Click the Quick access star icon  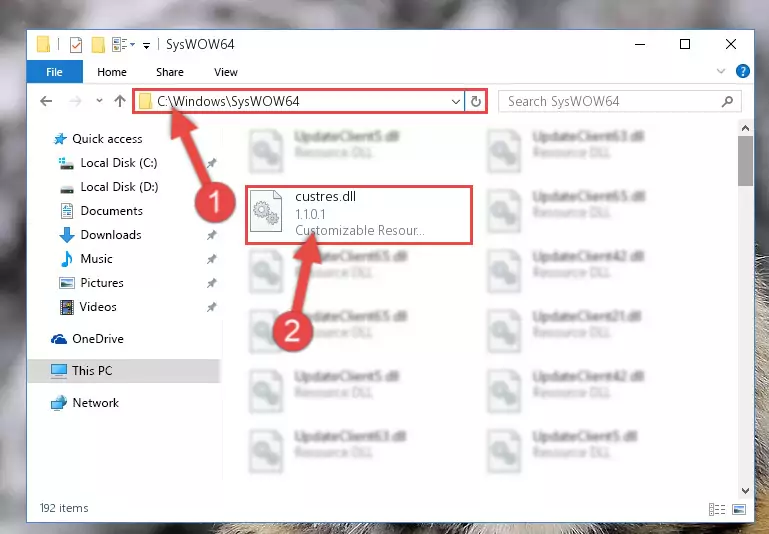point(60,139)
